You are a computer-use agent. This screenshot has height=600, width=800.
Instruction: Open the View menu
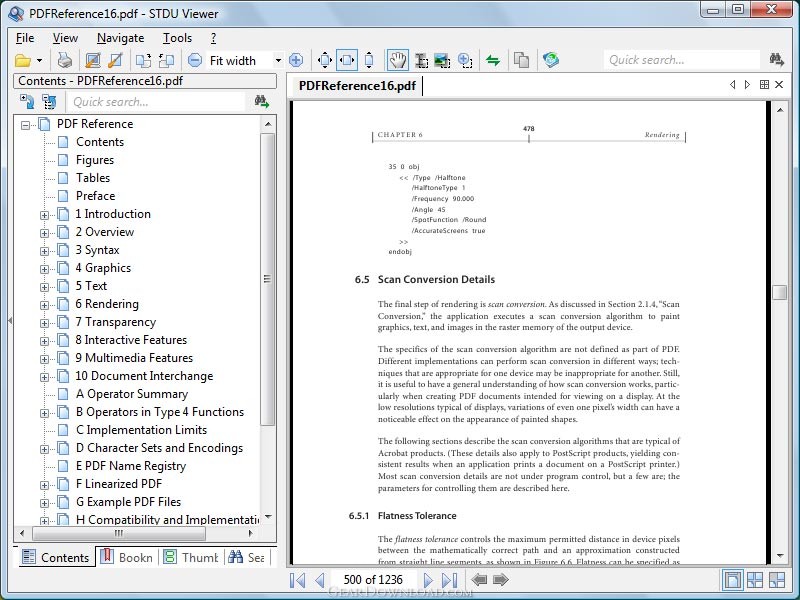(x=65, y=38)
